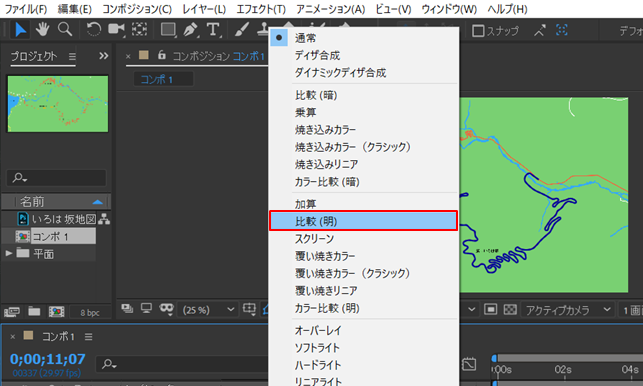The width and height of the screenshot is (643, 386).
Task: Toggle the viewer lock icon
Action: 162,55
